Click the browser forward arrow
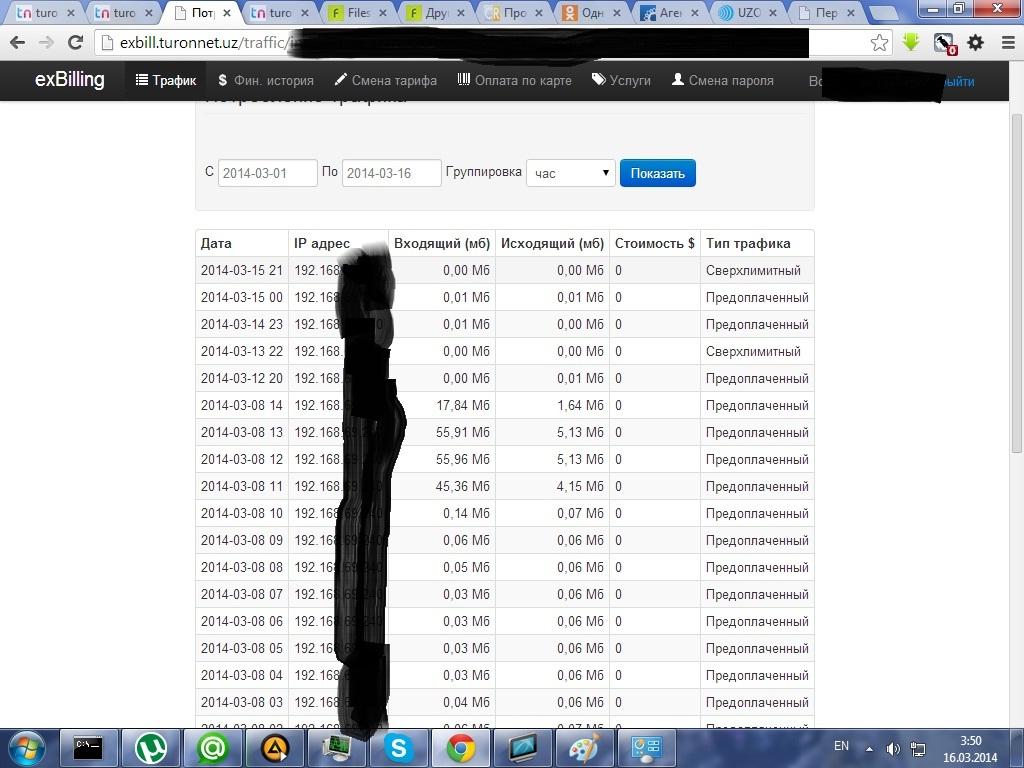Image resolution: width=1024 pixels, height=768 pixels. [x=46, y=43]
